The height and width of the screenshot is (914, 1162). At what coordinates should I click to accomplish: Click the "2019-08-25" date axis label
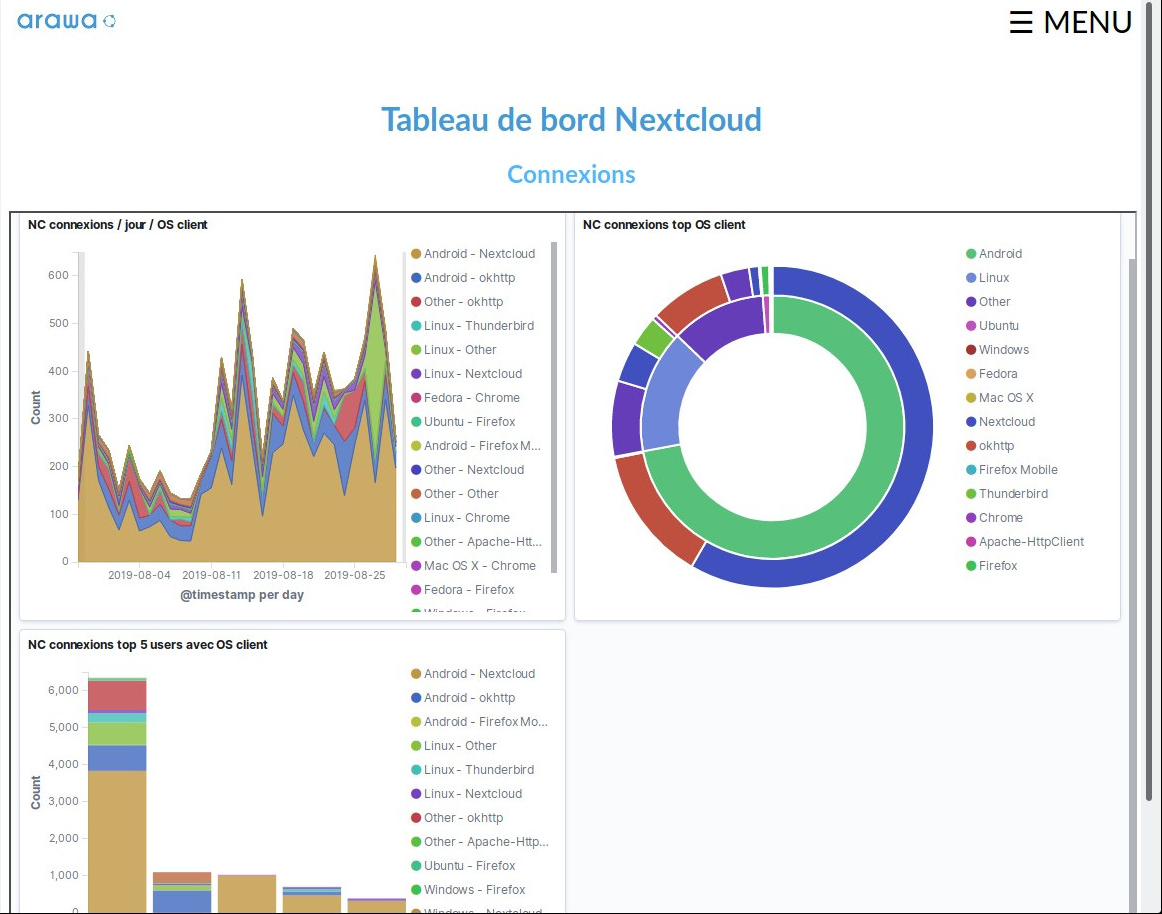coord(355,575)
